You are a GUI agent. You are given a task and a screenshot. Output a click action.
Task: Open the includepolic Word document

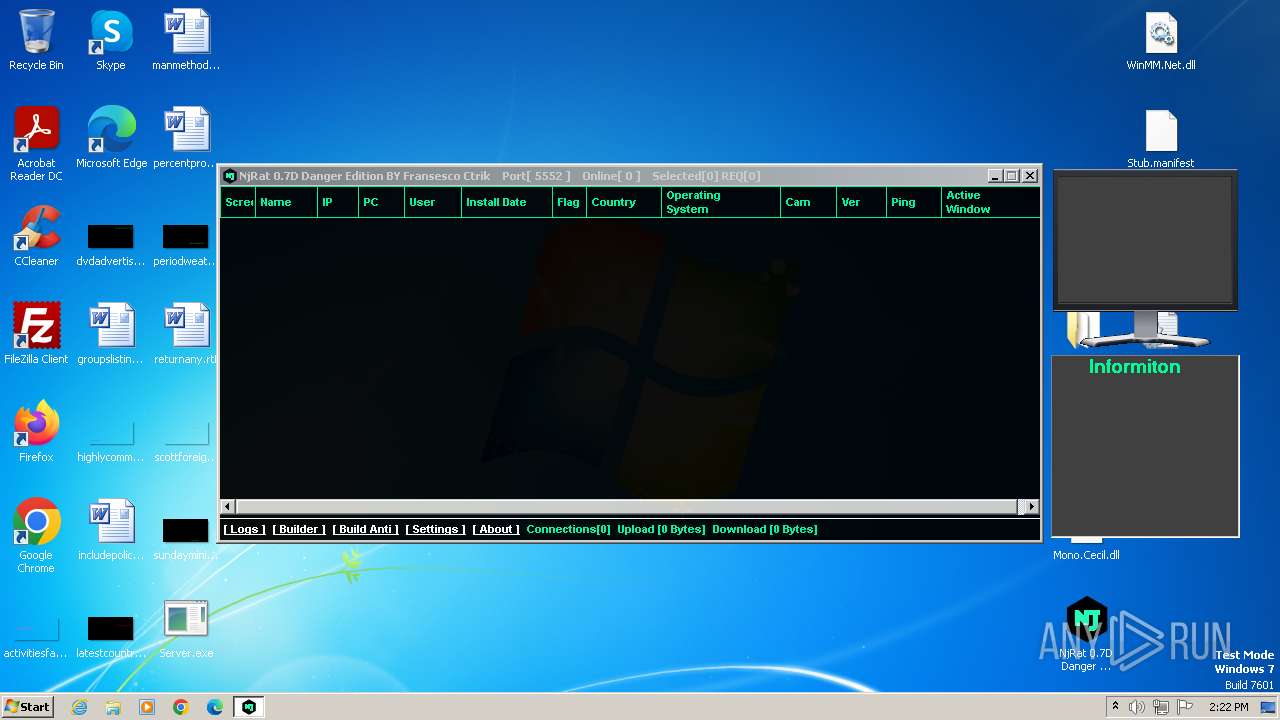click(111, 530)
